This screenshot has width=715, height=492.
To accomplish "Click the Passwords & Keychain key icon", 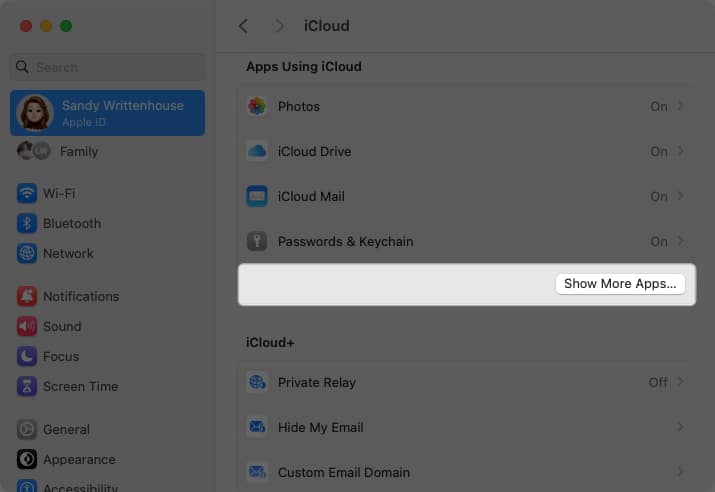I will pyautogui.click(x=257, y=241).
